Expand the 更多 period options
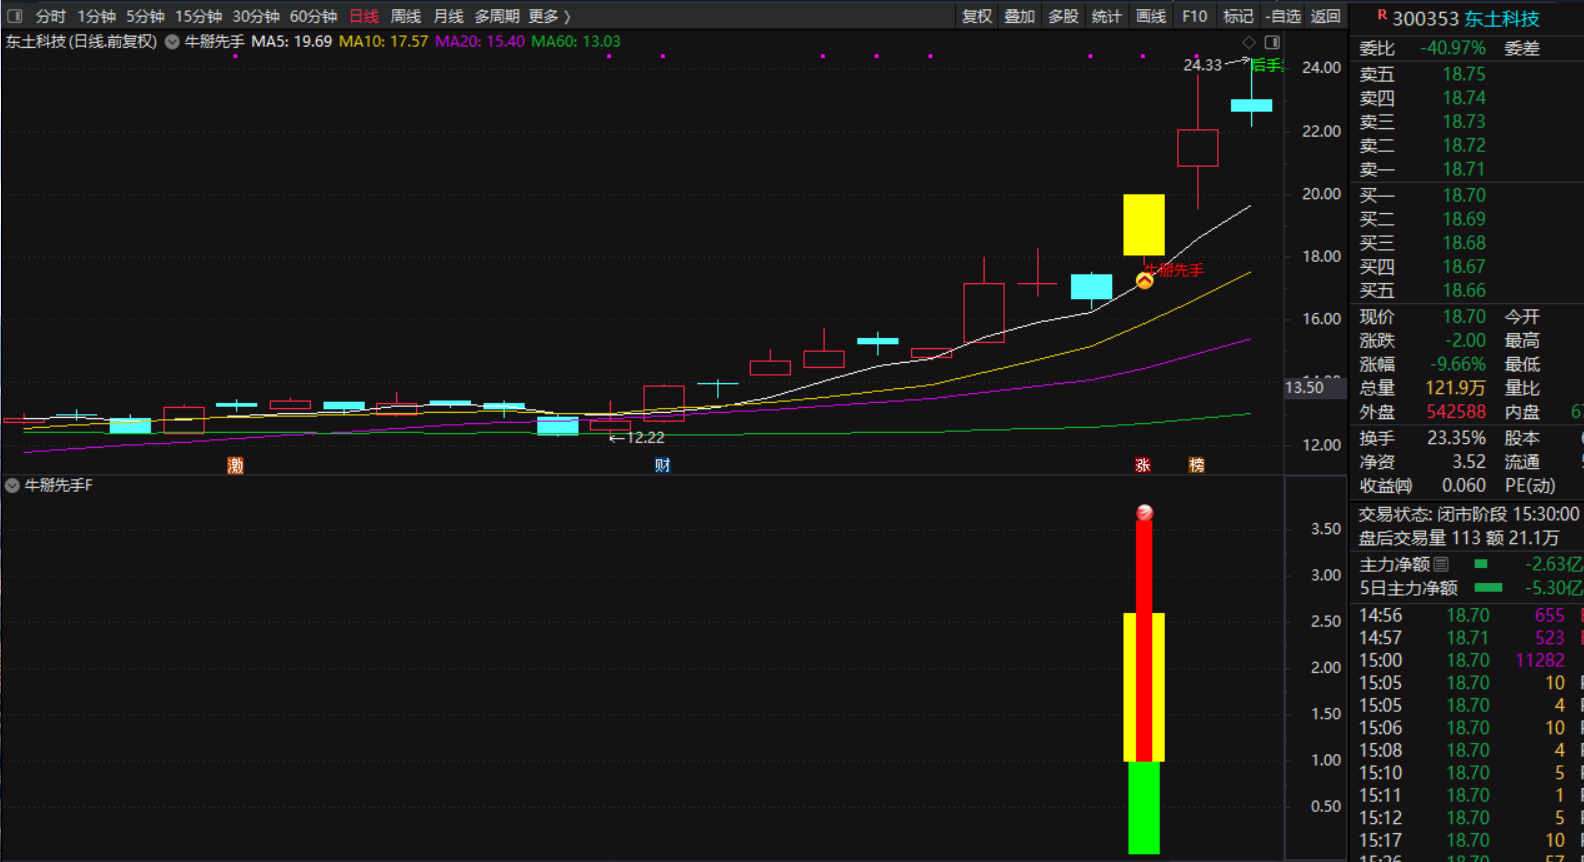The width and height of the screenshot is (1584, 862). pos(549,16)
